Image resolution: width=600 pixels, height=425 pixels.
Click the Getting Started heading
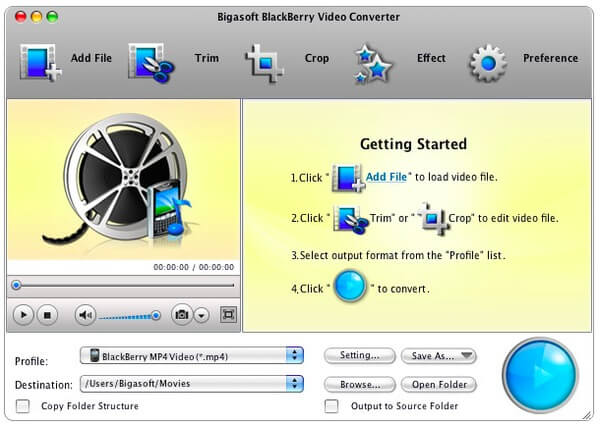[x=413, y=144]
